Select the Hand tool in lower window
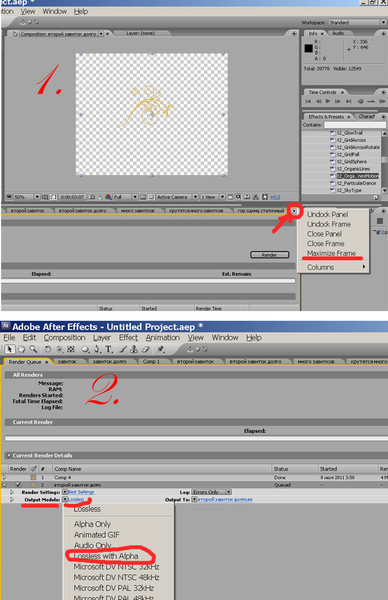388x600 pixels. tap(21, 349)
